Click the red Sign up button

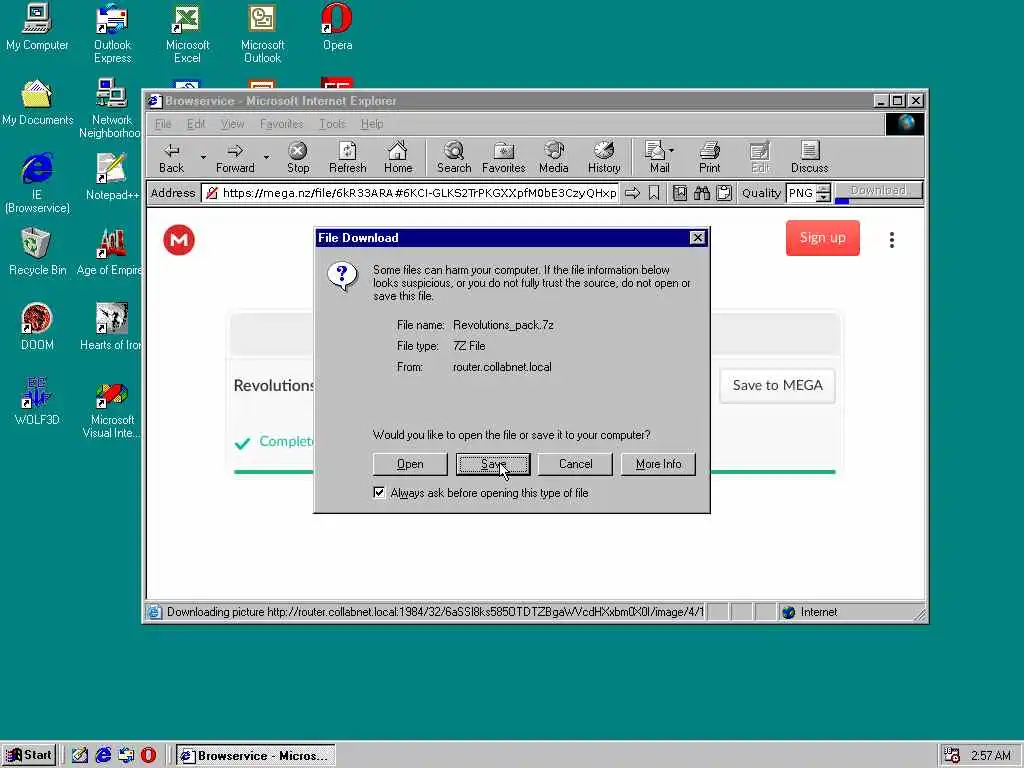823,238
